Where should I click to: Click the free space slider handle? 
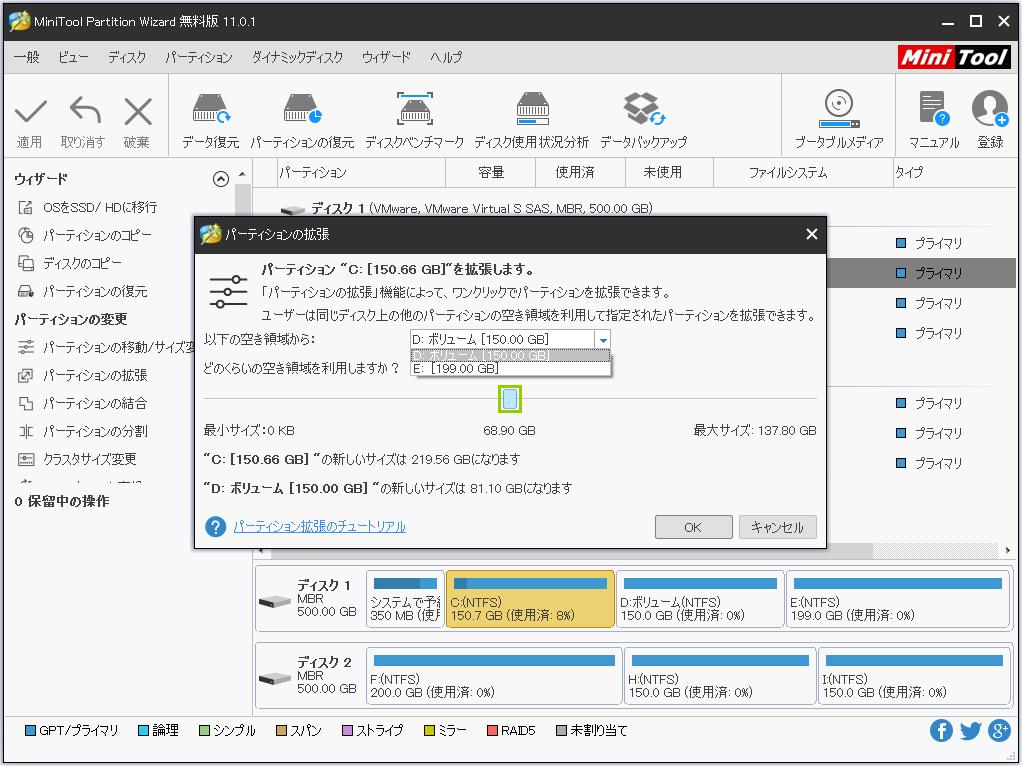[511, 399]
